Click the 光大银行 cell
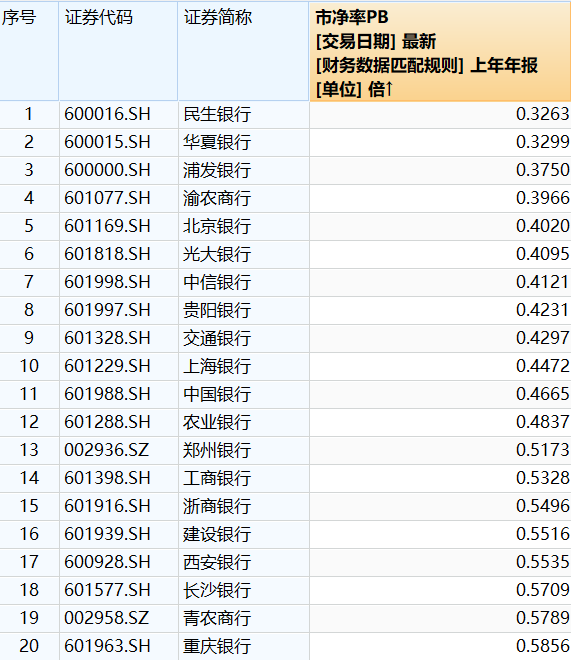Screen dimensions: 571x660 click(x=217, y=254)
